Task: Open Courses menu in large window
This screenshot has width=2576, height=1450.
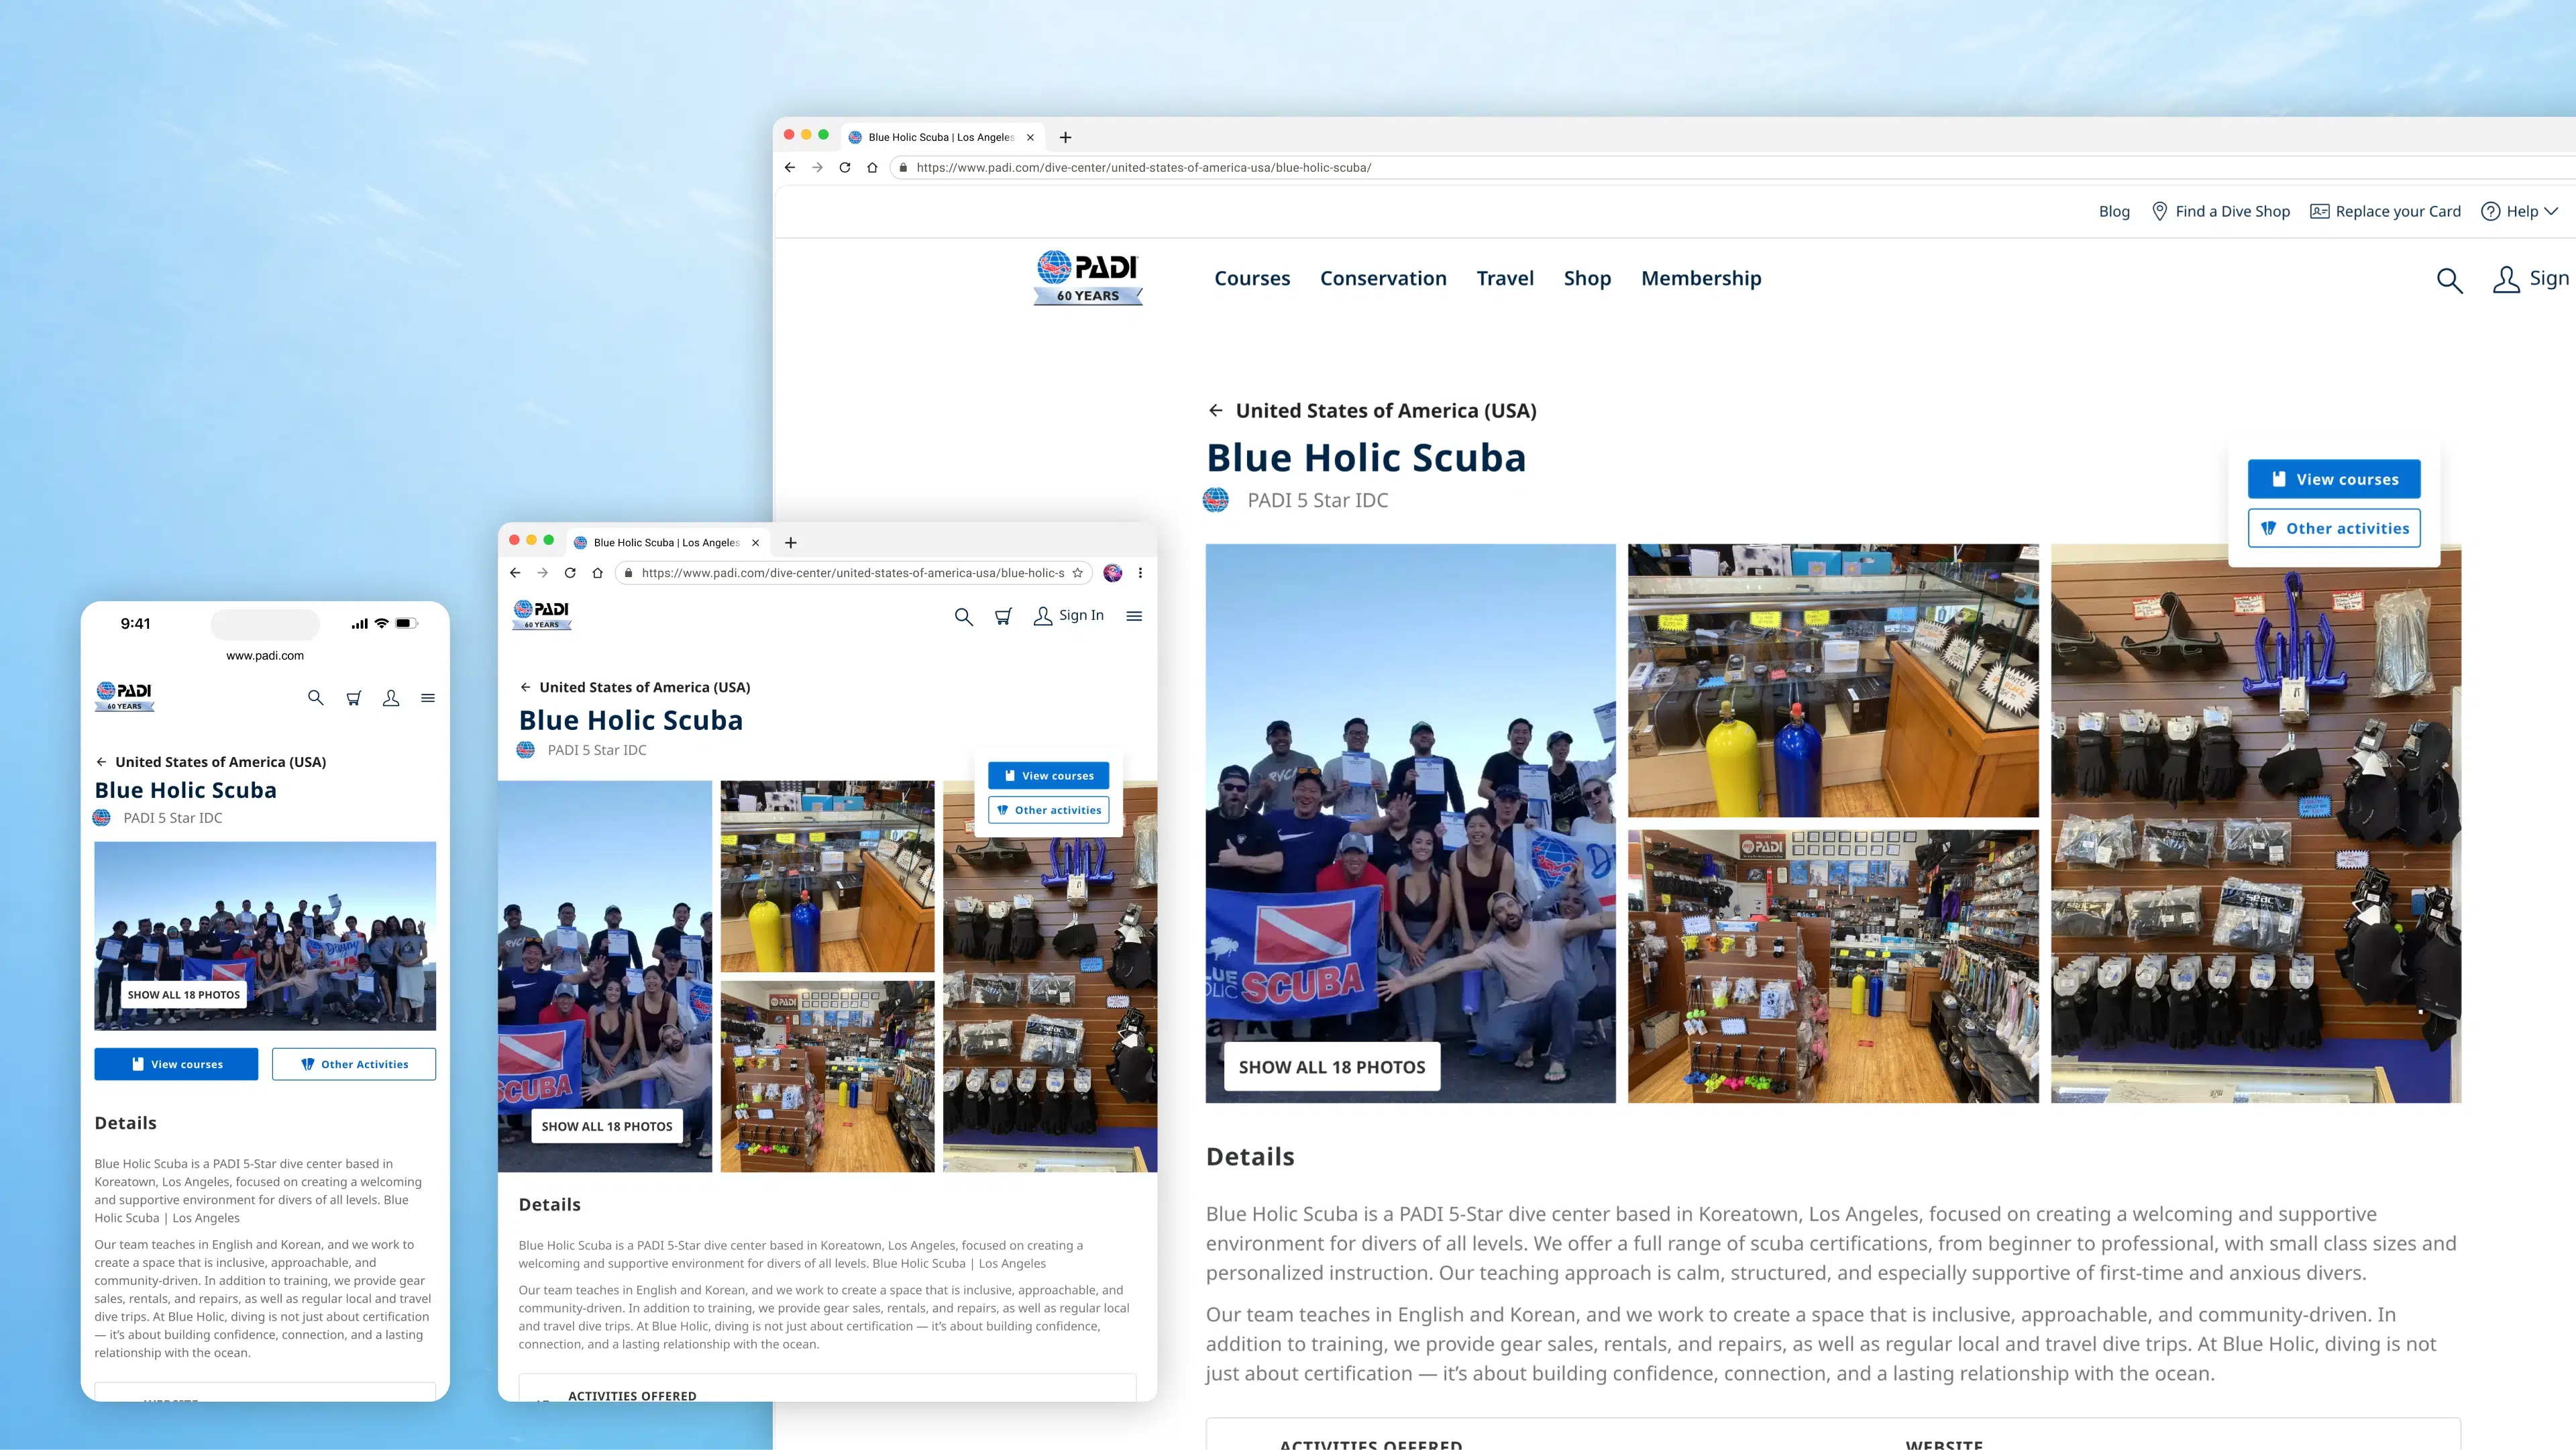Action: pos(1252,278)
